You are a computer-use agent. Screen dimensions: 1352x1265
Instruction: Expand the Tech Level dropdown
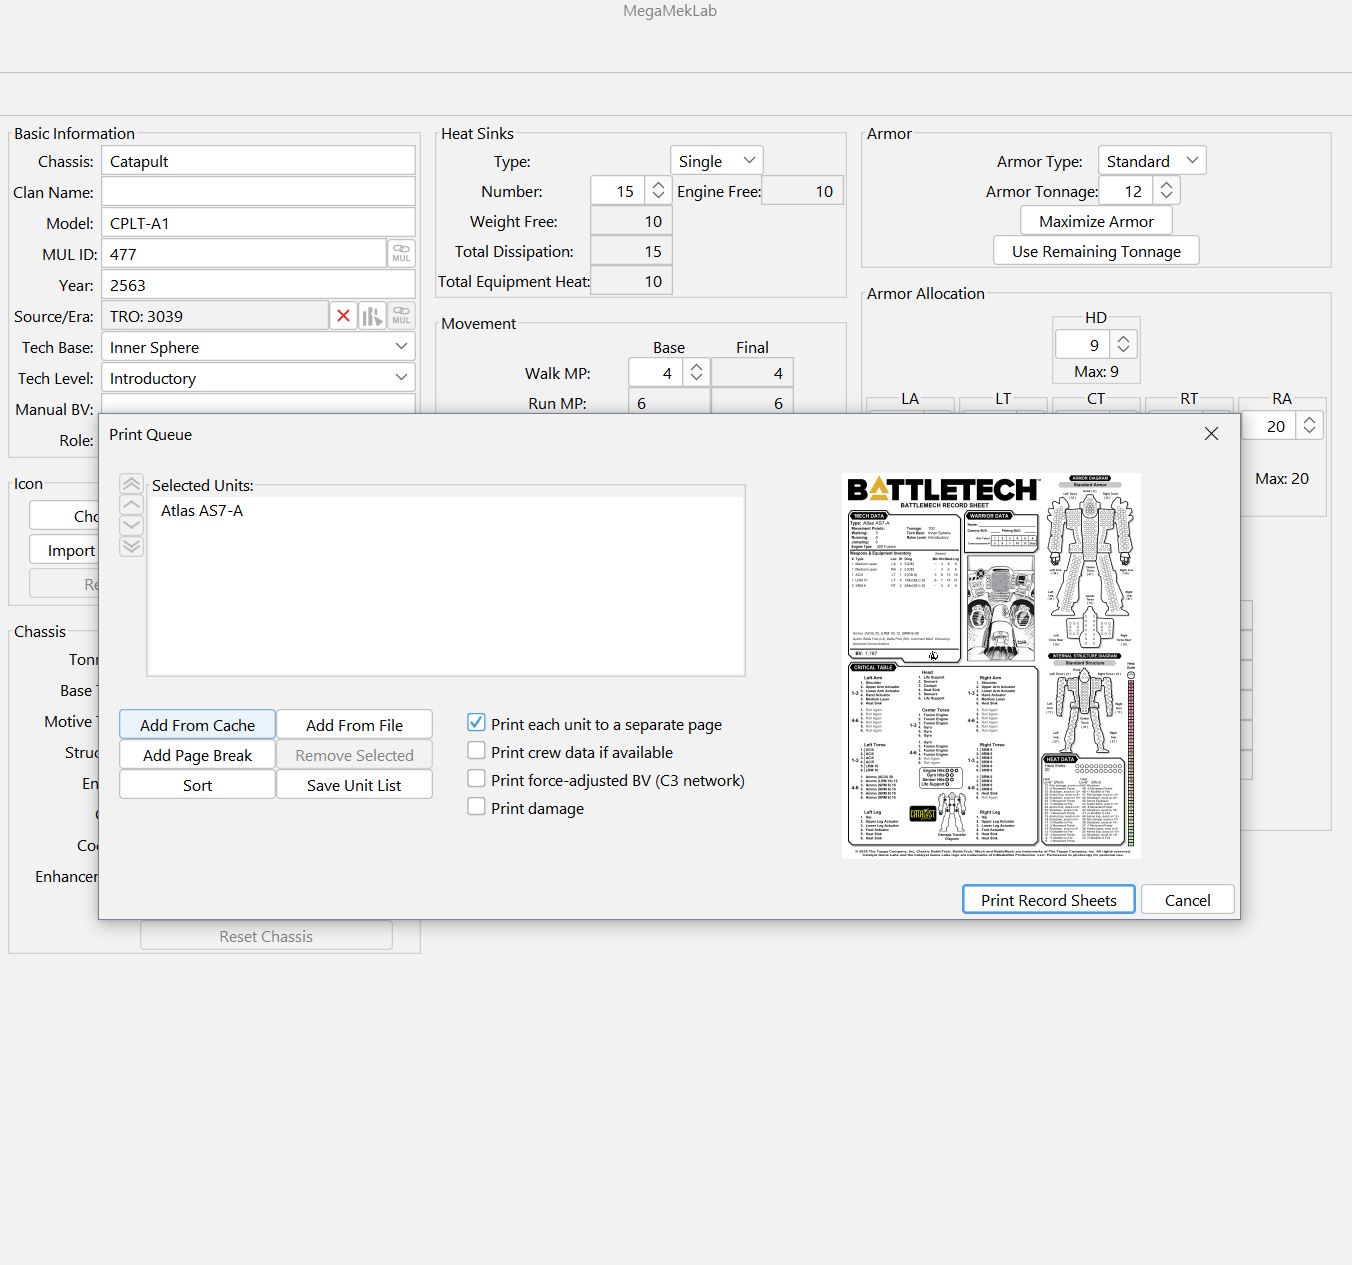click(x=258, y=378)
